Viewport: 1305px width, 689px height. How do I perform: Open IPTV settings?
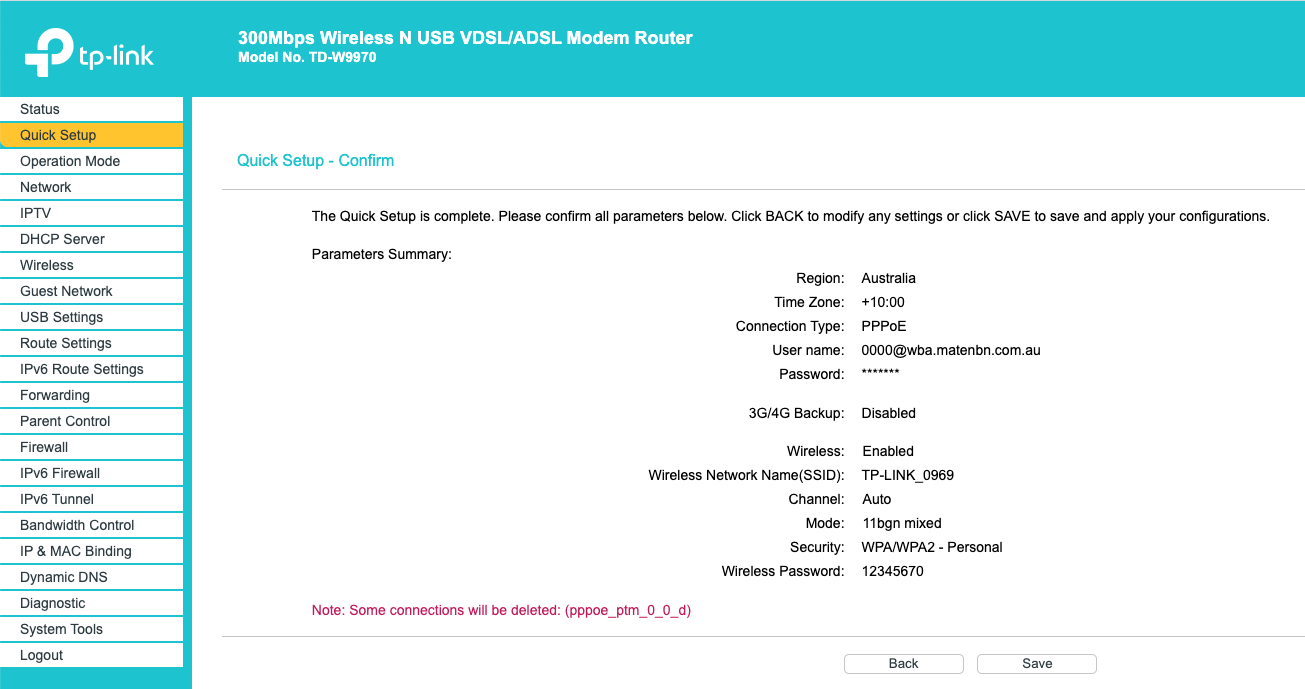point(91,213)
